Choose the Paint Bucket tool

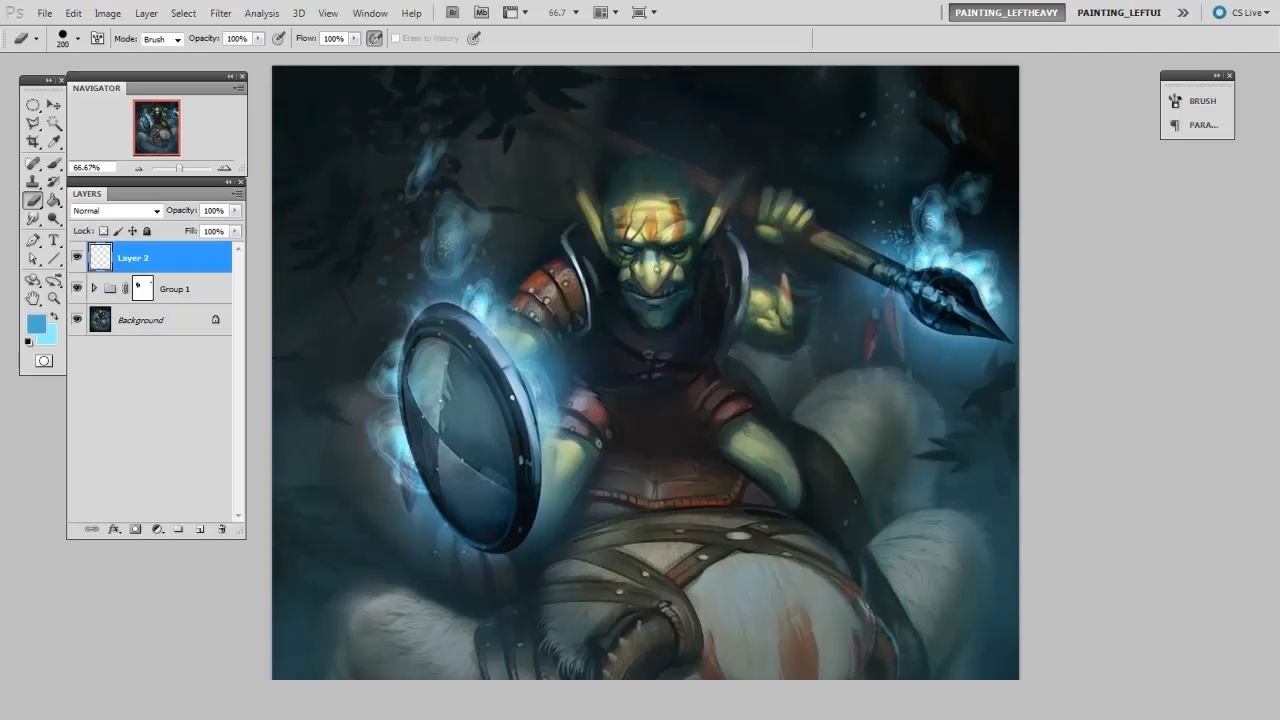point(54,200)
